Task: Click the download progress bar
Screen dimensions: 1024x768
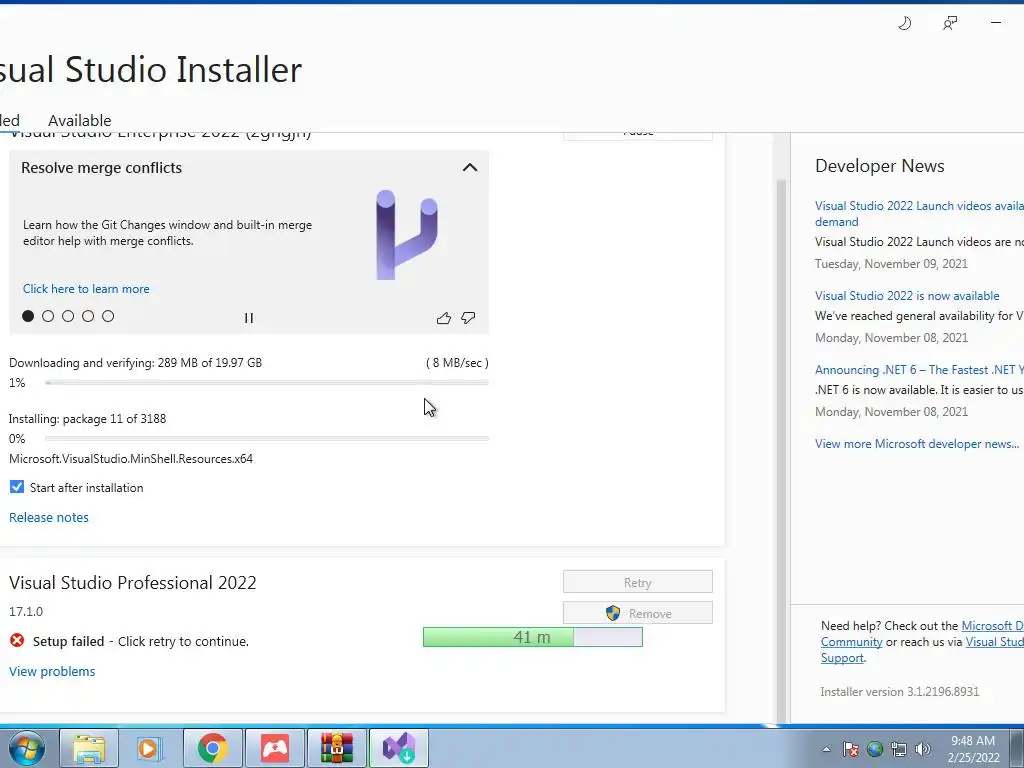Action: point(267,383)
